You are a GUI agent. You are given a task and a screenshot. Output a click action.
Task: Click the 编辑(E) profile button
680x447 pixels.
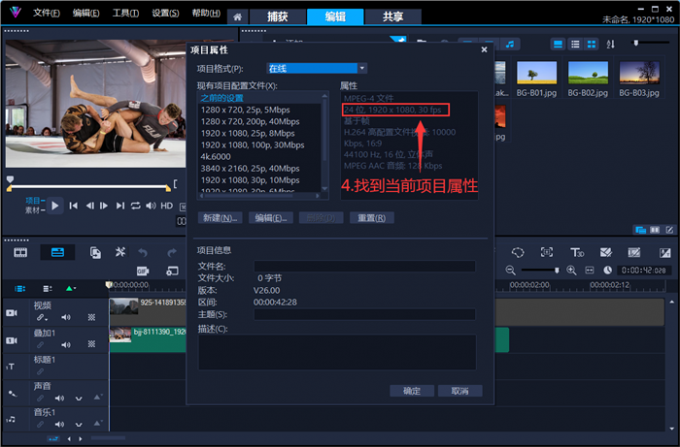(x=271, y=218)
